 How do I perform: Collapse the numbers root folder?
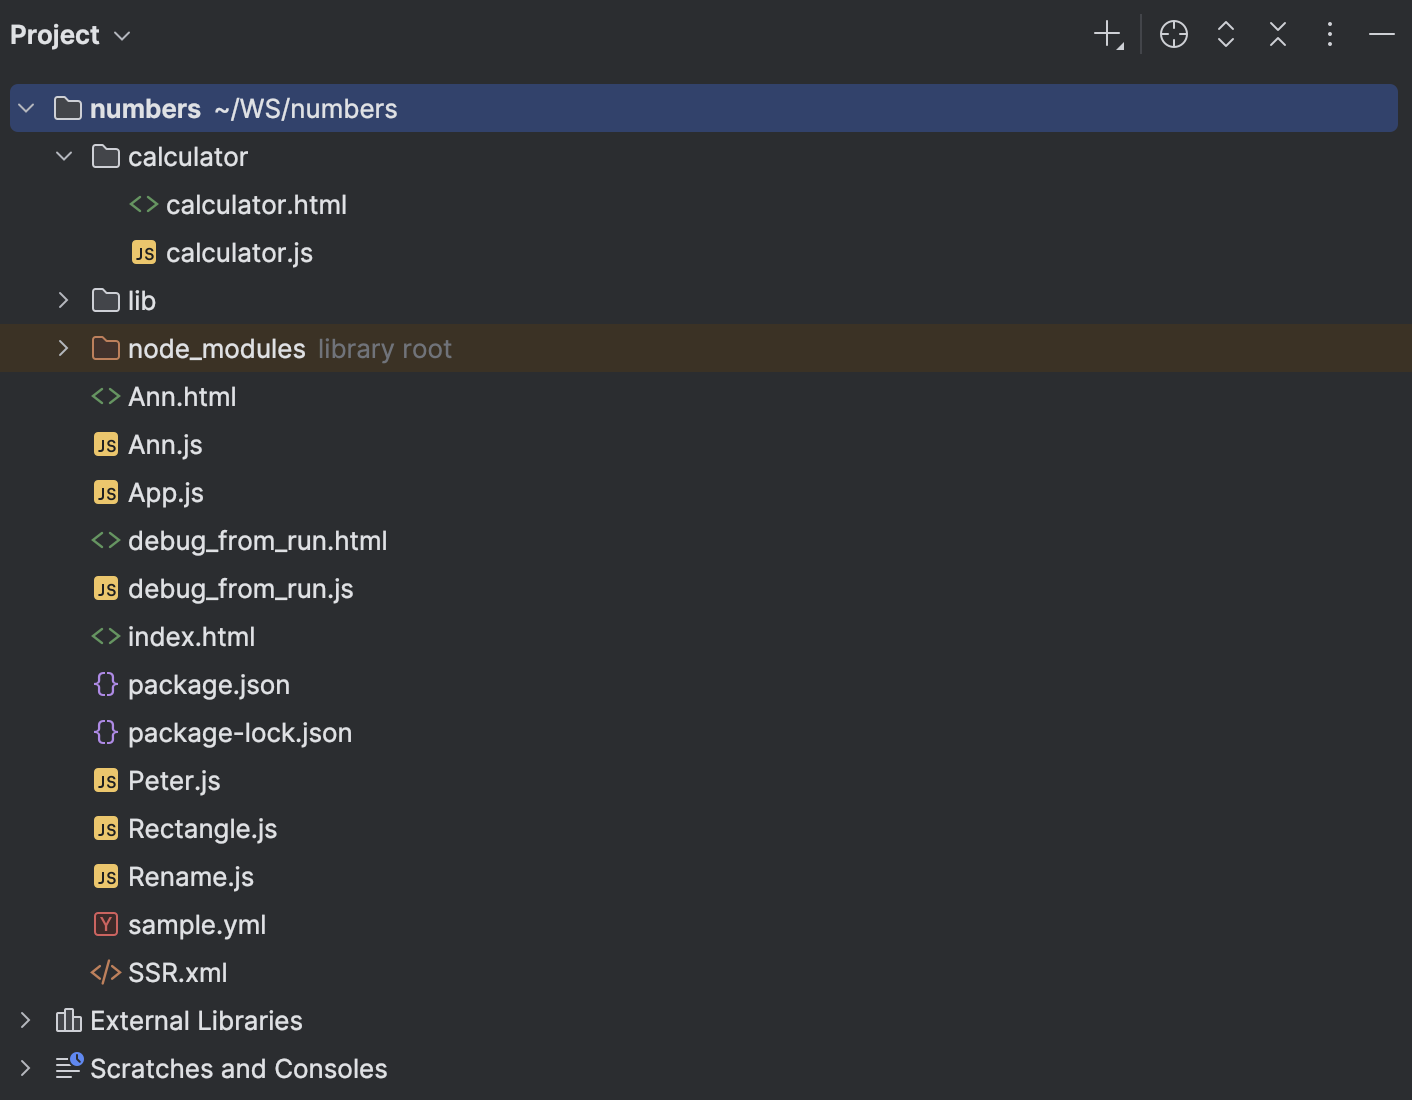click(x=27, y=108)
